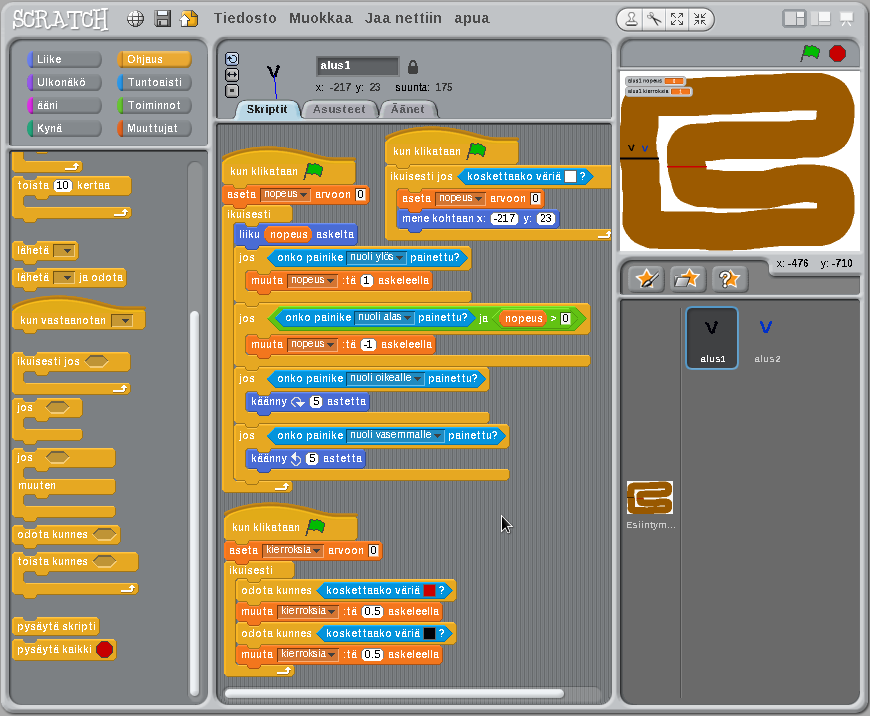870x716 pixels.
Task: Click the sprite name field 'alus1'
Action: point(357,65)
